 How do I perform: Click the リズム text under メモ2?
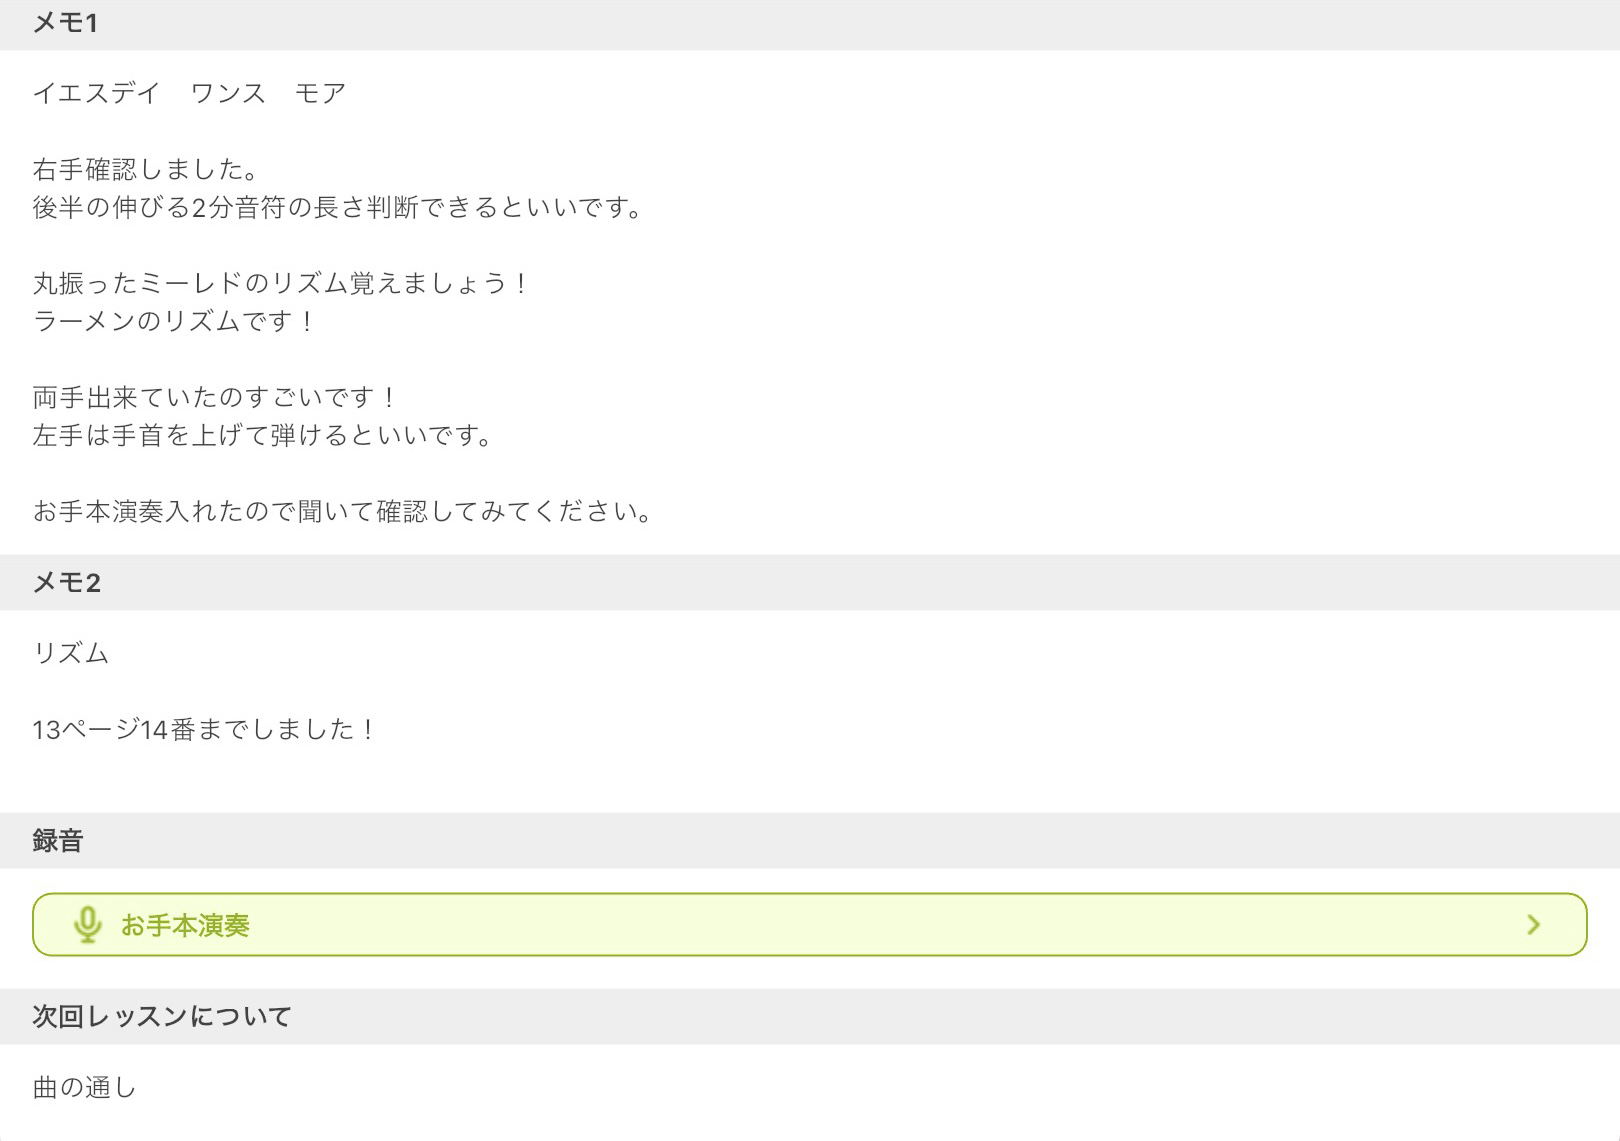pos(71,654)
